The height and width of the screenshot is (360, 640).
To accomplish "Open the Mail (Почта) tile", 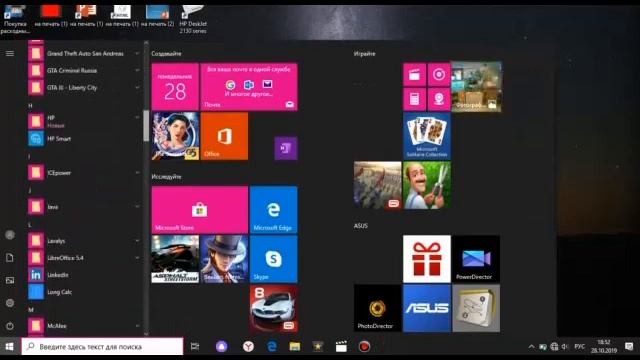I will [249, 87].
